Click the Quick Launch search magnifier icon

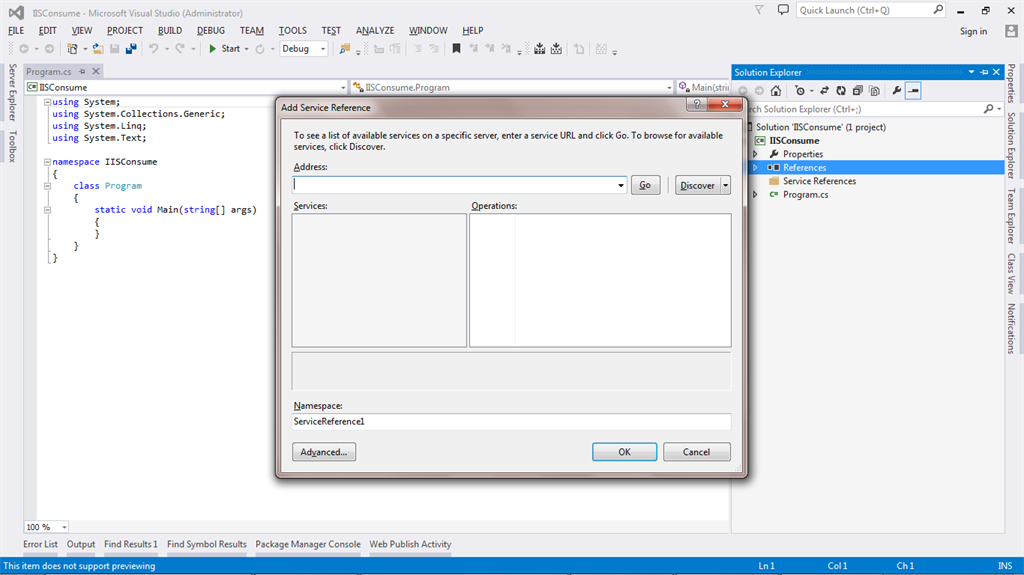[x=938, y=10]
